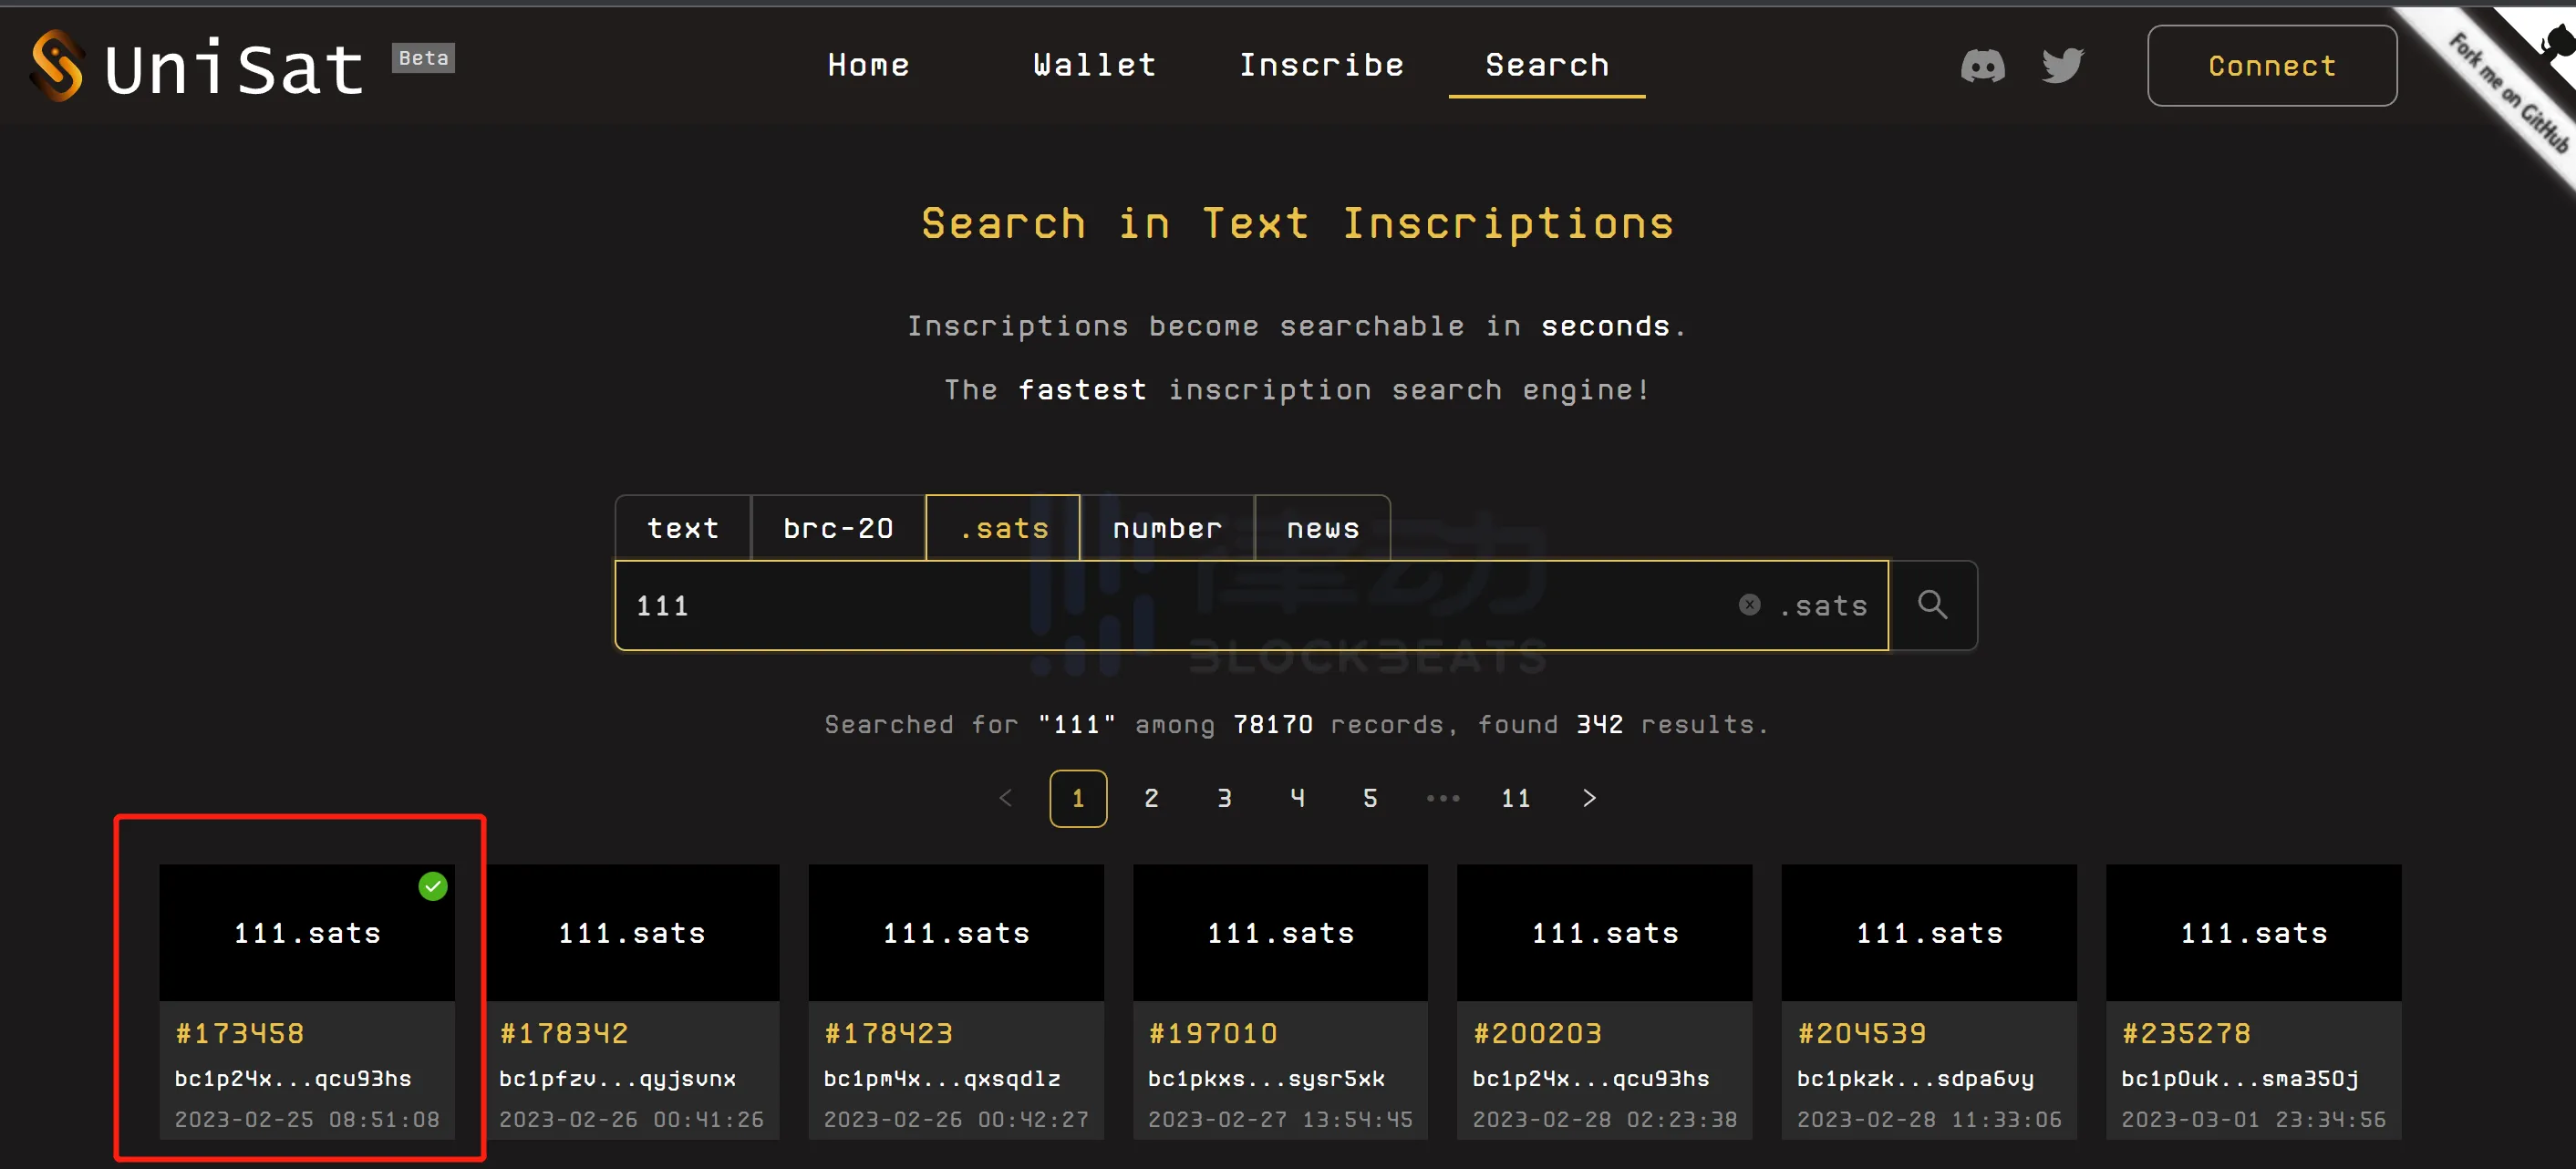Open Discord community link
Screen dimensions: 2576x1169
click(x=1980, y=66)
